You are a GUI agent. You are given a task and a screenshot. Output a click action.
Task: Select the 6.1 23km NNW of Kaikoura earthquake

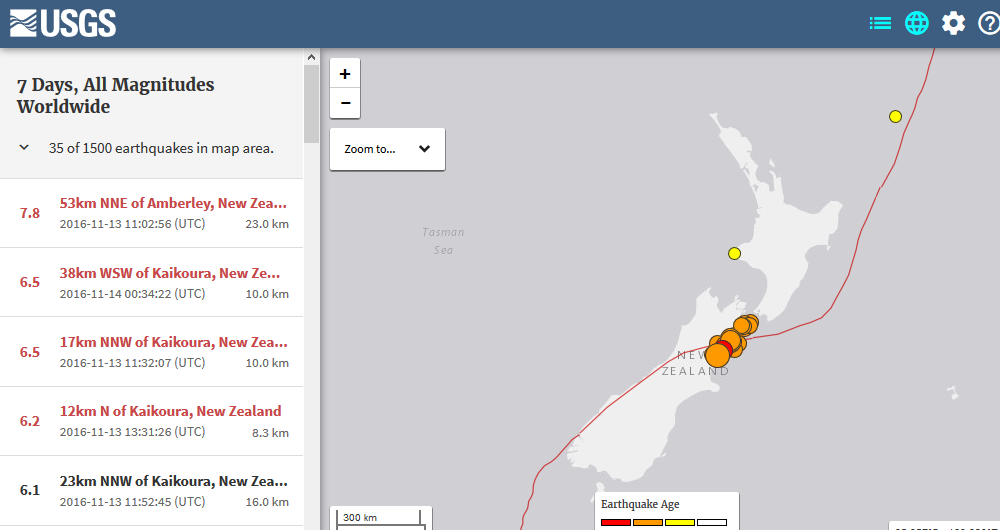[151, 490]
